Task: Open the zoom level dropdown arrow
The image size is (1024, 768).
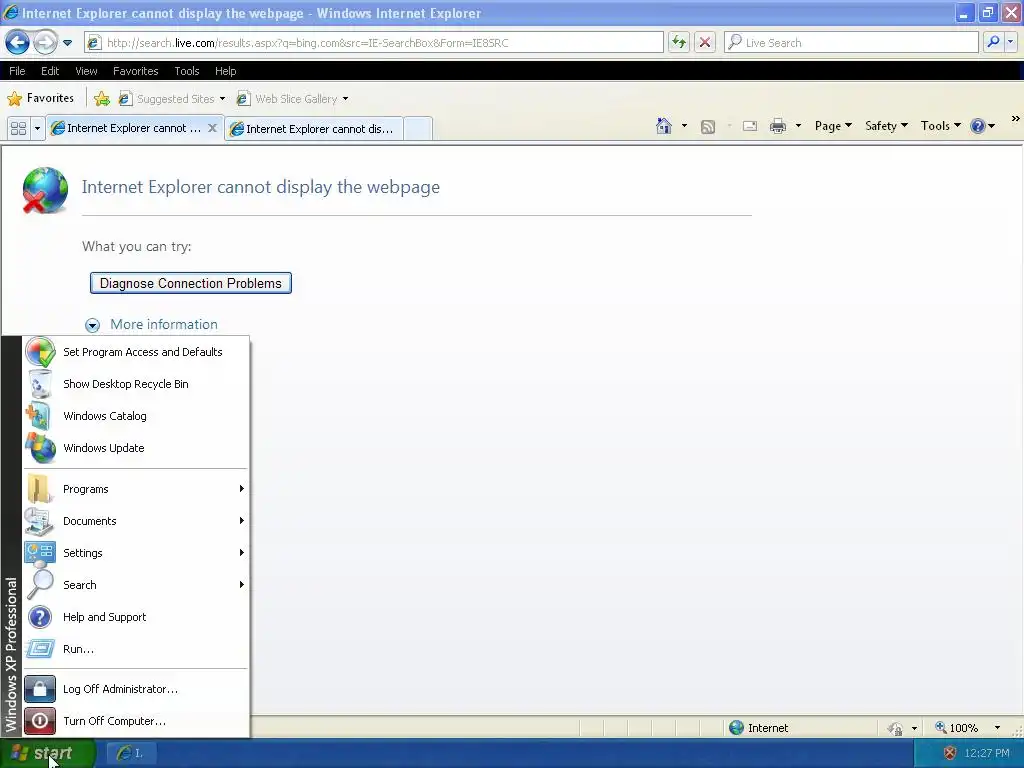Action: [x=997, y=728]
